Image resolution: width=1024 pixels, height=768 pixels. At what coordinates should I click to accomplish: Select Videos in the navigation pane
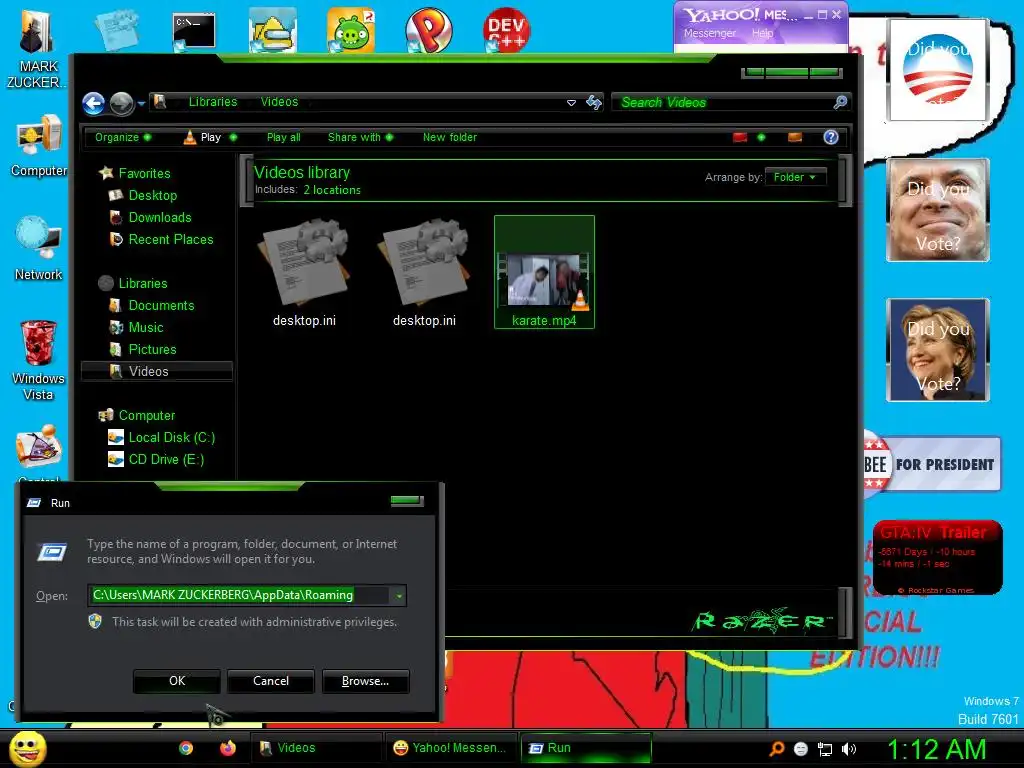tap(157, 371)
